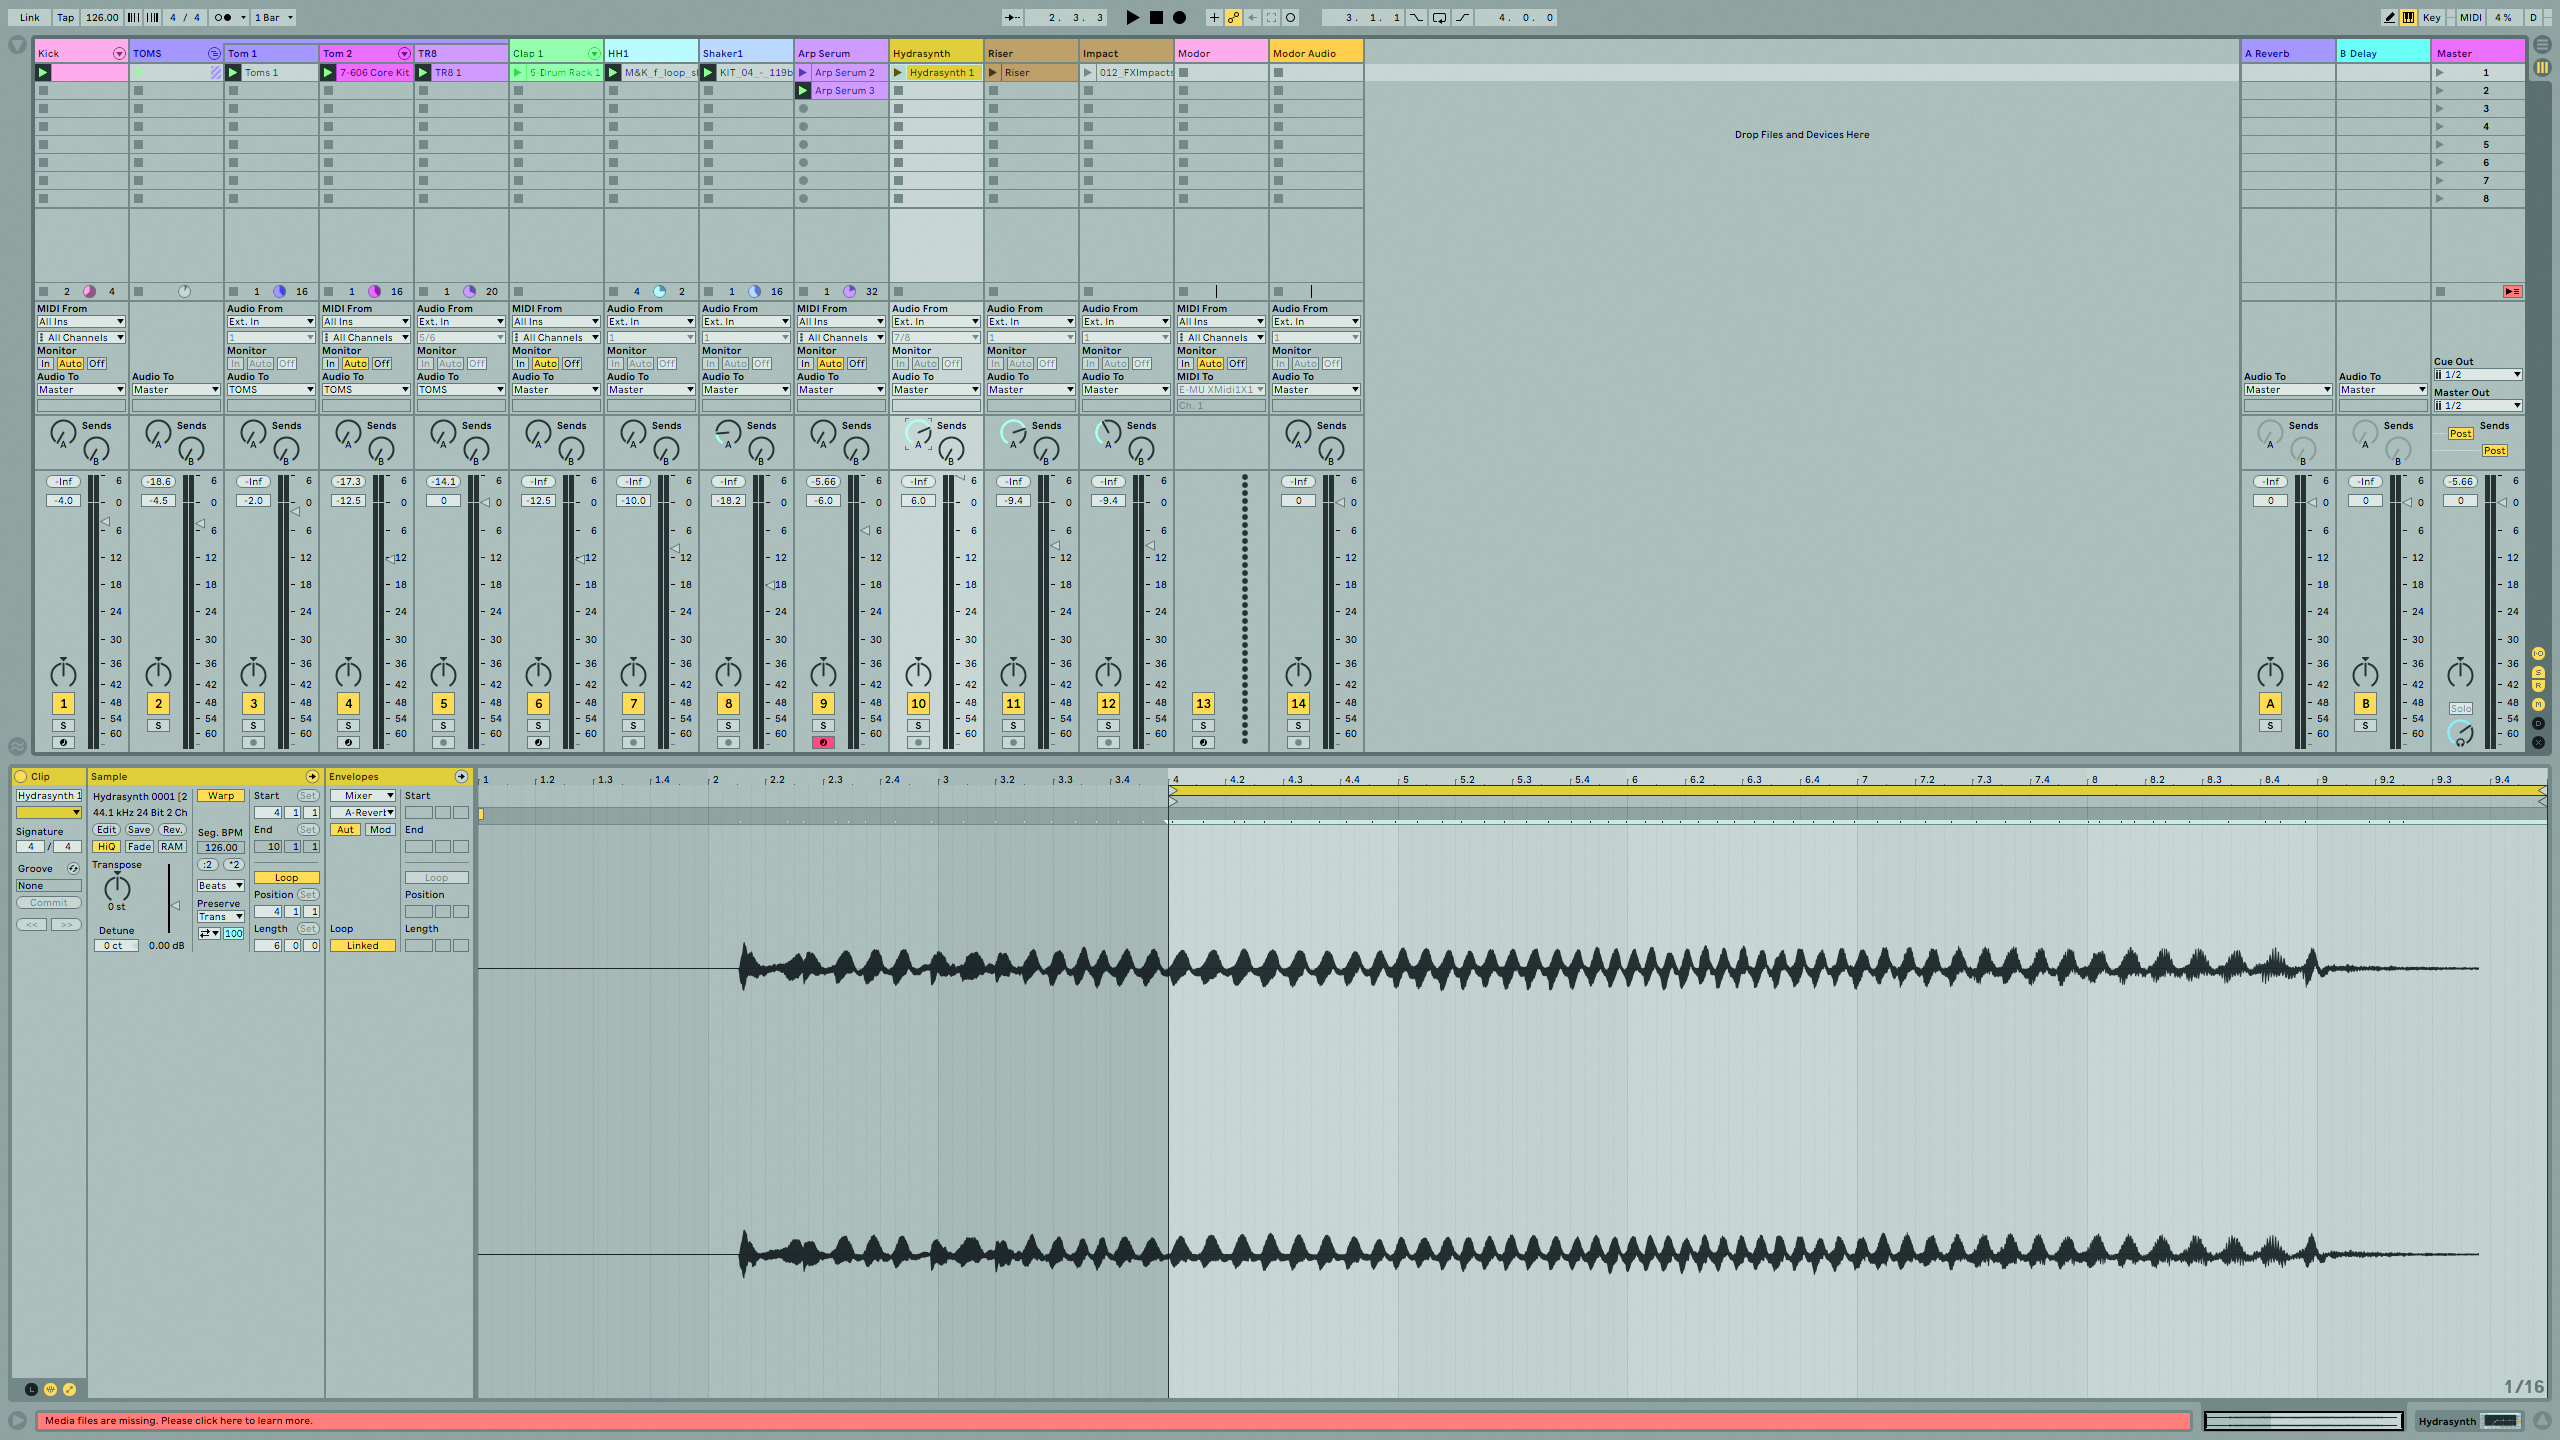The width and height of the screenshot is (2560, 1440).
Task: Open missing media files status message
Action: (1113, 1420)
